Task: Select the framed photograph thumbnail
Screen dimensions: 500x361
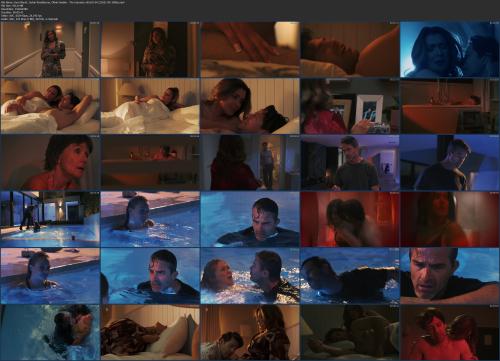Action: (350, 106)
